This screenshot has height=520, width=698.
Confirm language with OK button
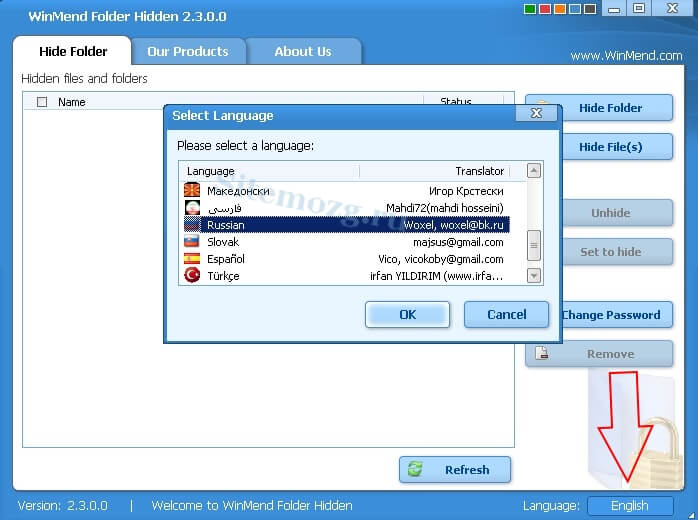pyautogui.click(x=407, y=315)
